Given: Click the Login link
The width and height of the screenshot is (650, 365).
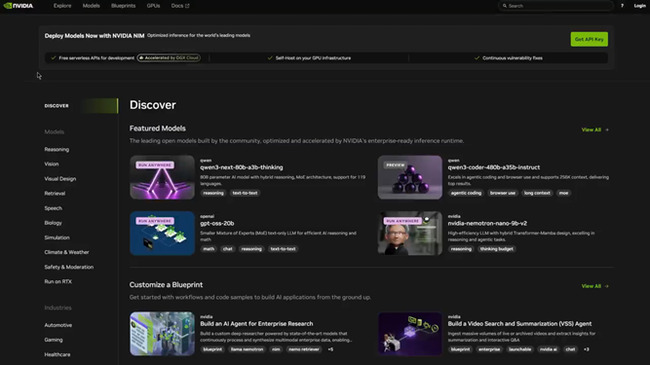Looking at the screenshot, I should click(640, 6).
